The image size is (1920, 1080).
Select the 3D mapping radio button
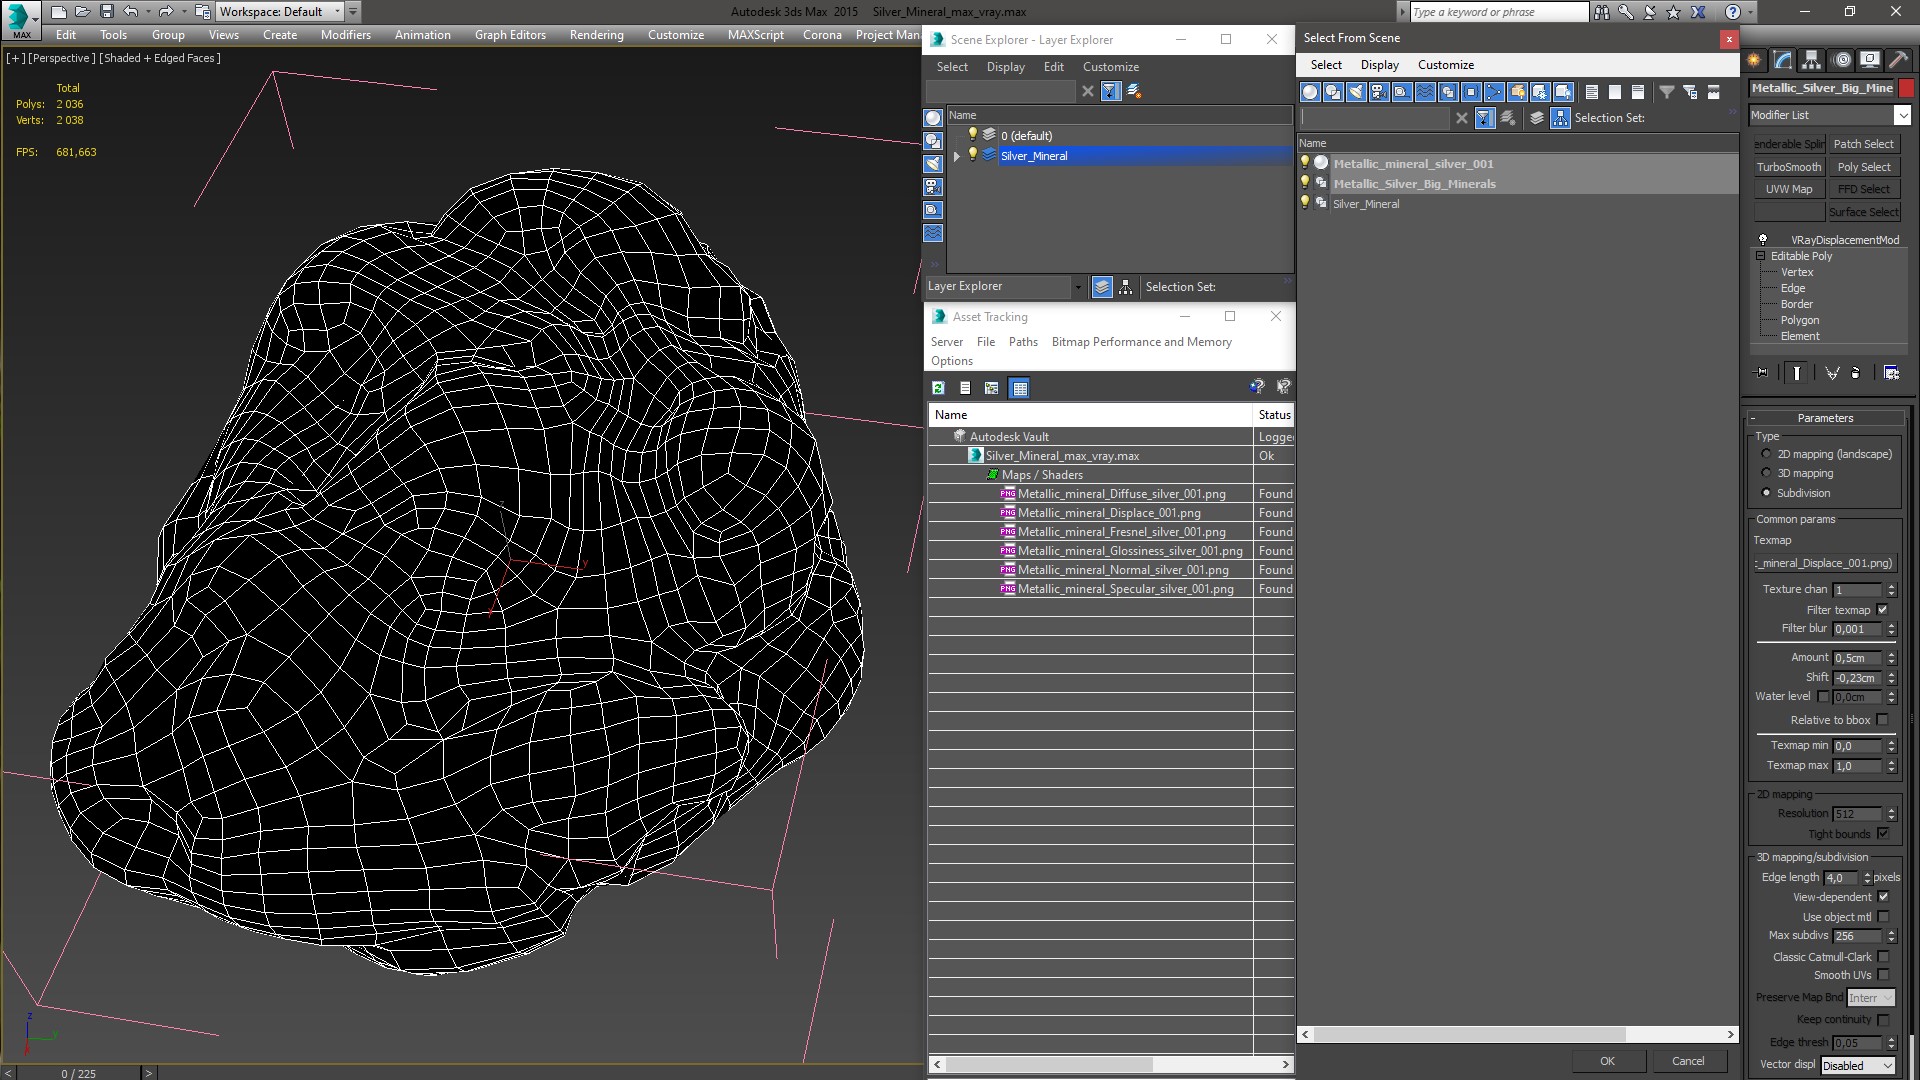point(1766,473)
